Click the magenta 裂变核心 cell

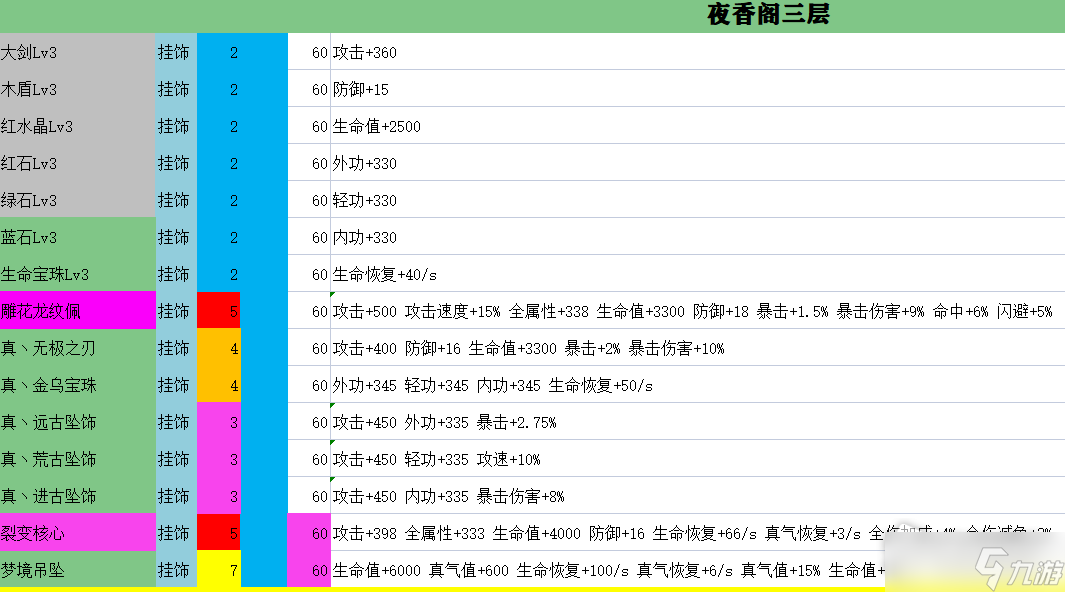point(77,533)
